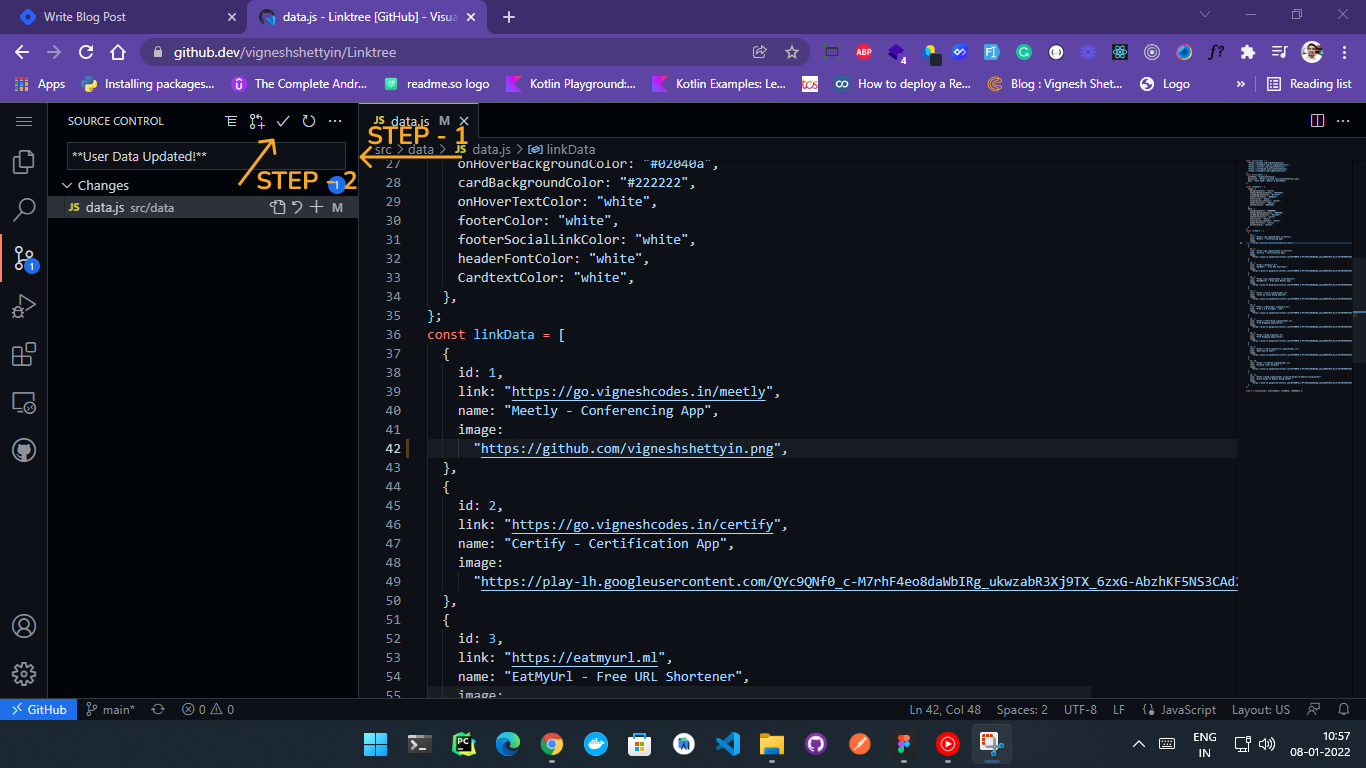This screenshot has width=1366, height=768.
Task: Open errors and warnings count
Action: pos(207,709)
